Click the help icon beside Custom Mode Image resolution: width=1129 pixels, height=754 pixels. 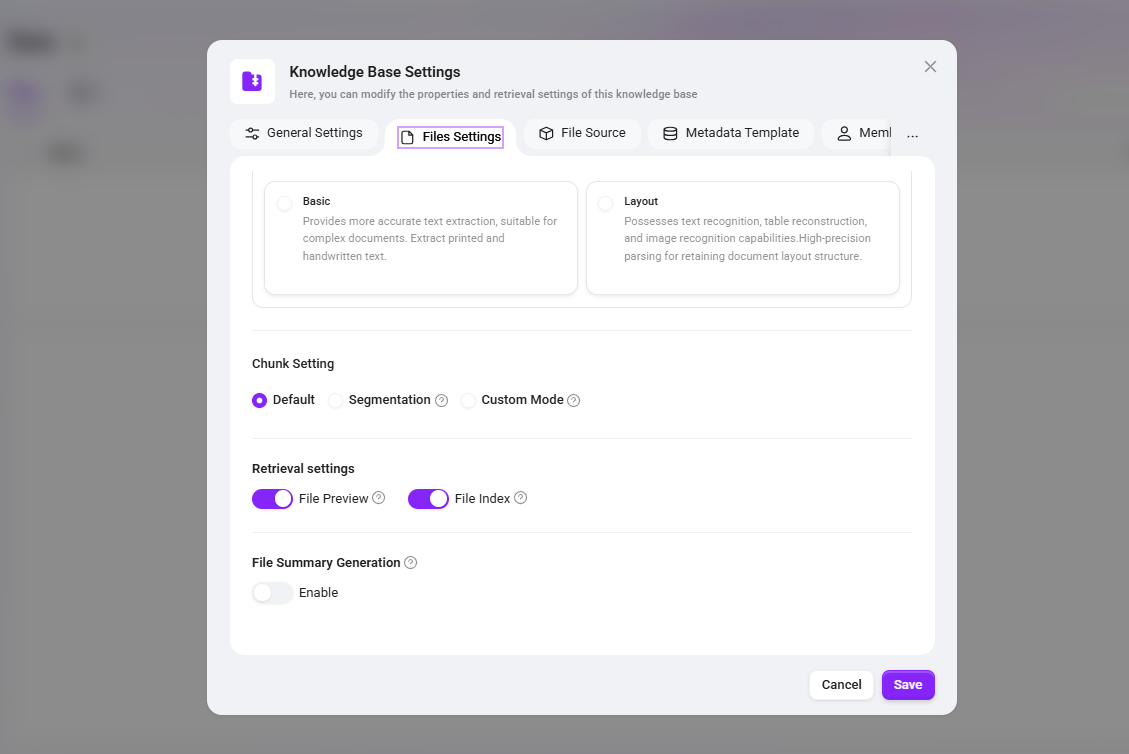(x=573, y=400)
